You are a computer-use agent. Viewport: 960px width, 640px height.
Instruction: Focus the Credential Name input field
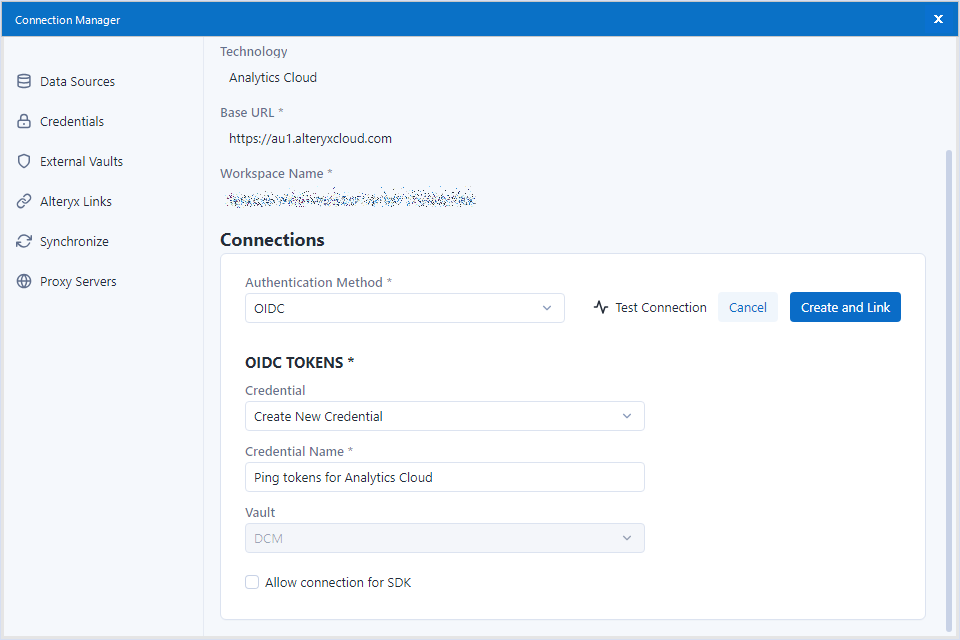[444, 477]
